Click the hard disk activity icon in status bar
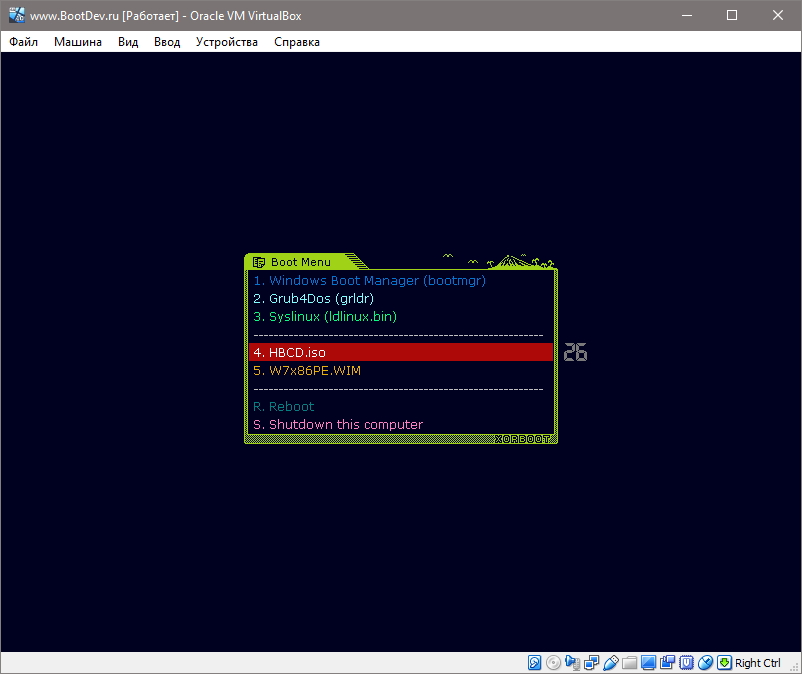 click(x=533, y=662)
